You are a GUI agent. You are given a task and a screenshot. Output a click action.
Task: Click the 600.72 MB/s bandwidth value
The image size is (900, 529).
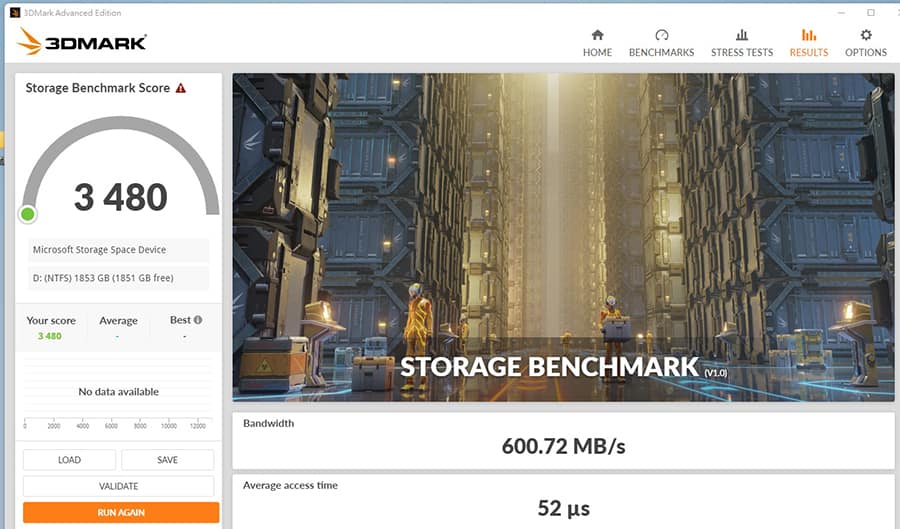coord(564,446)
